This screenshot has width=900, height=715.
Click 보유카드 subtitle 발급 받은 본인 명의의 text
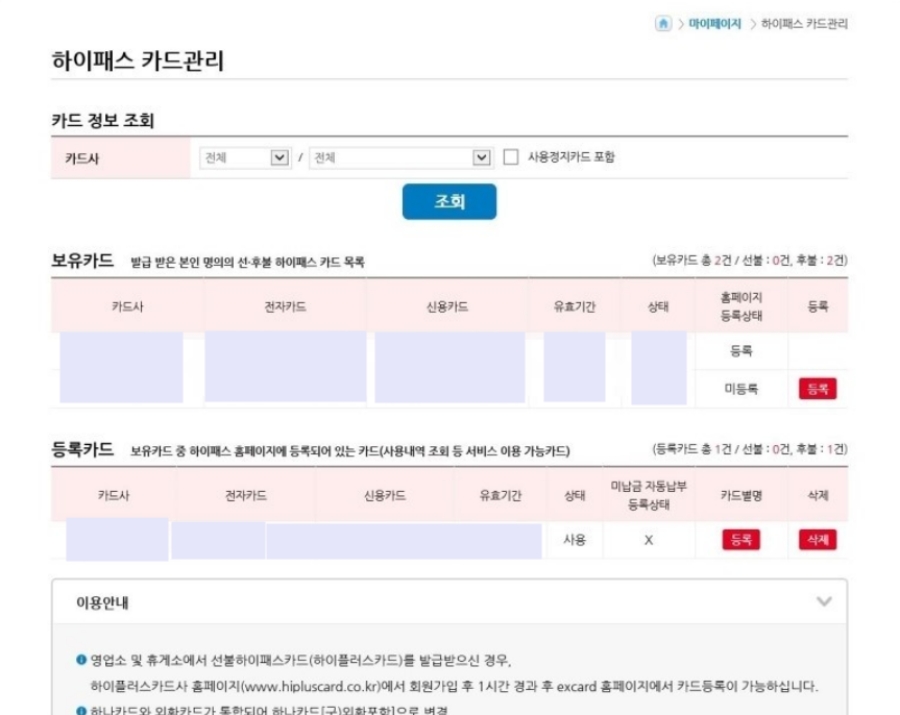click(x=247, y=262)
